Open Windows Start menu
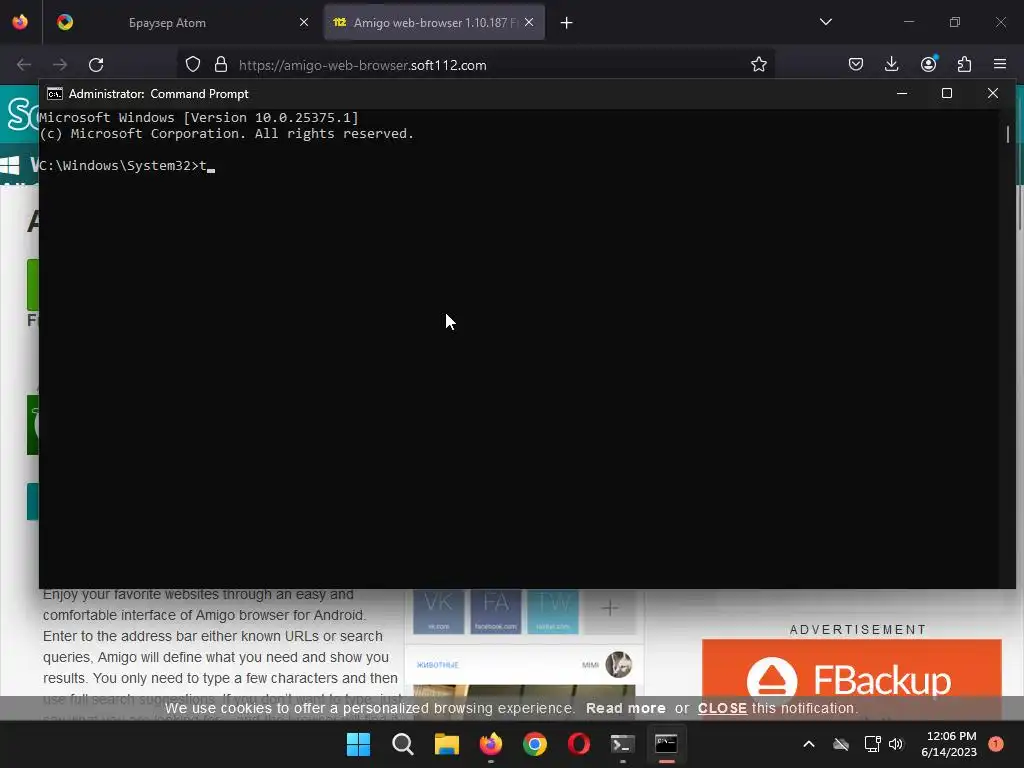The image size is (1024, 768). tap(358, 744)
